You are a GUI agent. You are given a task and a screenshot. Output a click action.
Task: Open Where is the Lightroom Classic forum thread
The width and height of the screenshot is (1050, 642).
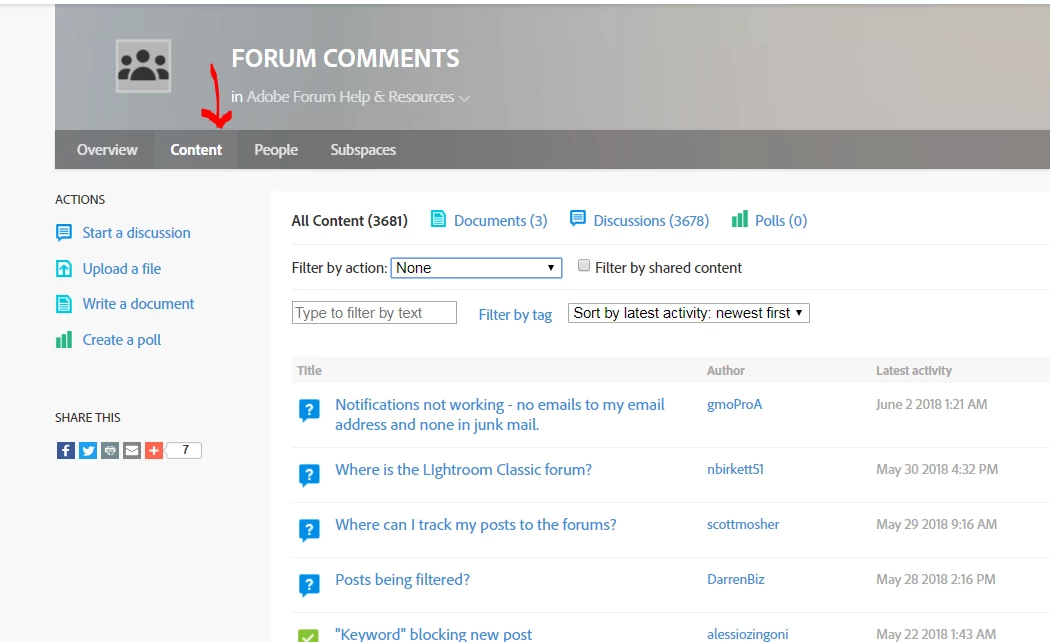pyautogui.click(x=463, y=470)
